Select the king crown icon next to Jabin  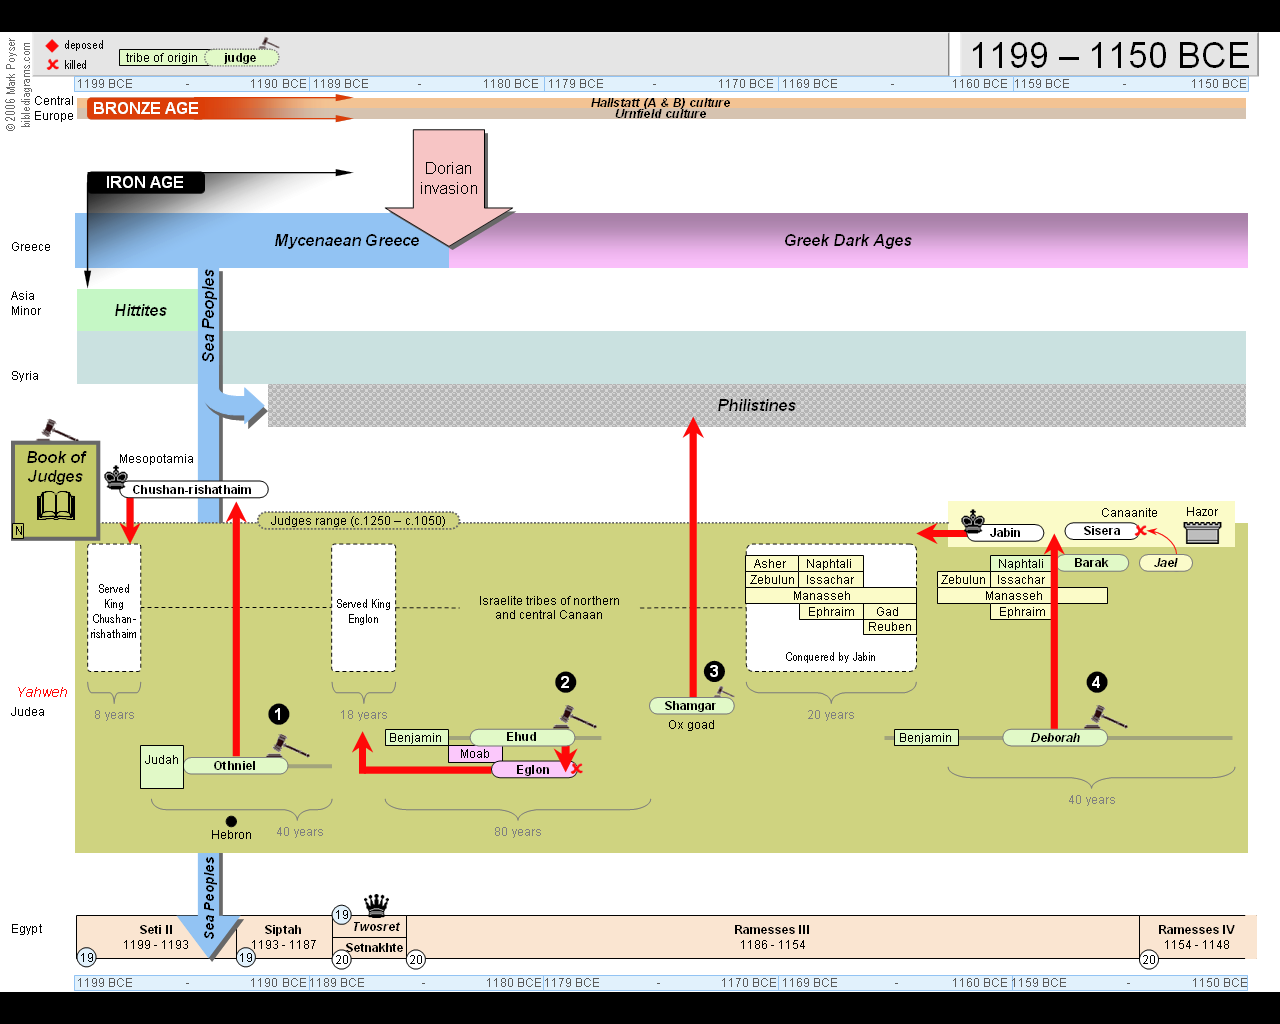tap(973, 519)
